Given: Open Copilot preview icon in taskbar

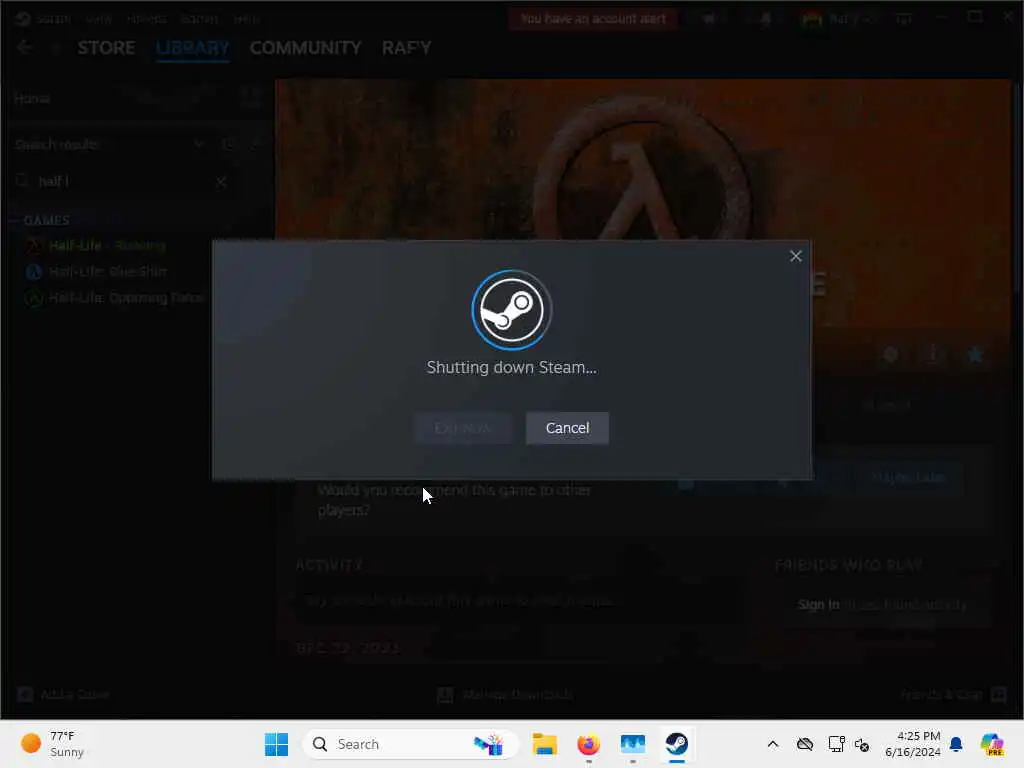Looking at the screenshot, I should click(992, 744).
